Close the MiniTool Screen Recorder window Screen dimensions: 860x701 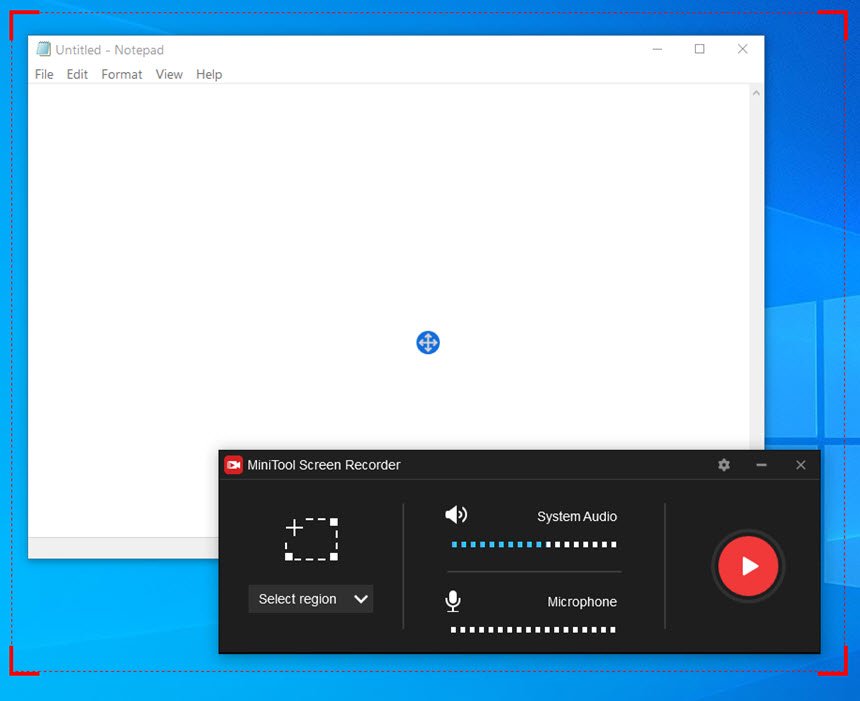click(x=801, y=465)
